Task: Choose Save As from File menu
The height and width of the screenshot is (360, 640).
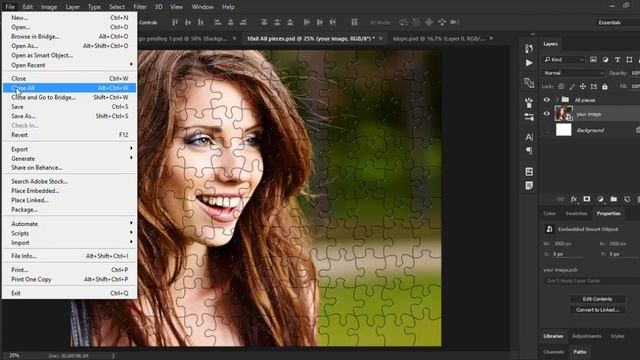Action: 69,116
